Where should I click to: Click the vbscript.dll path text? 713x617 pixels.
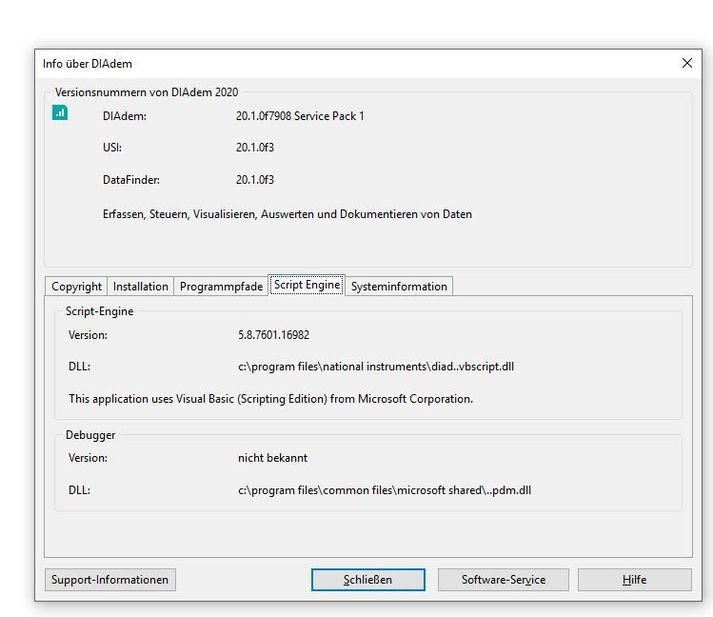[376, 366]
